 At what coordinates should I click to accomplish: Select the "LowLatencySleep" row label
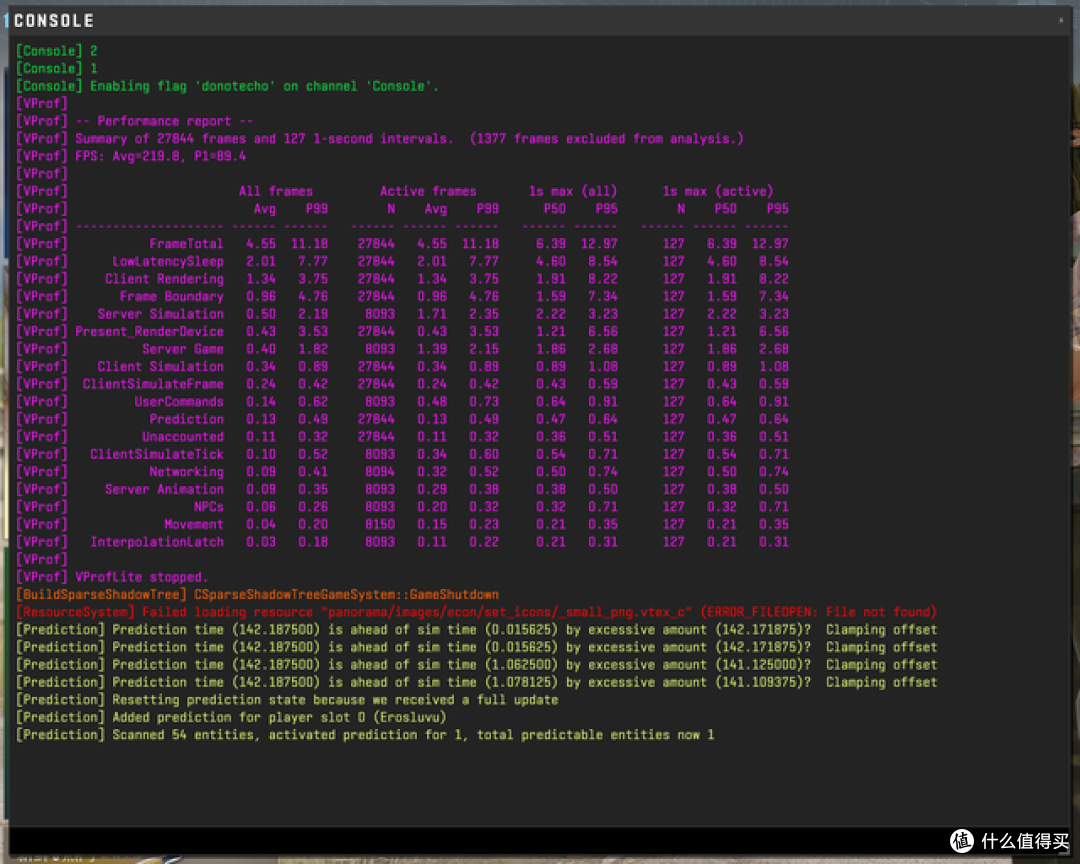coord(168,262)
